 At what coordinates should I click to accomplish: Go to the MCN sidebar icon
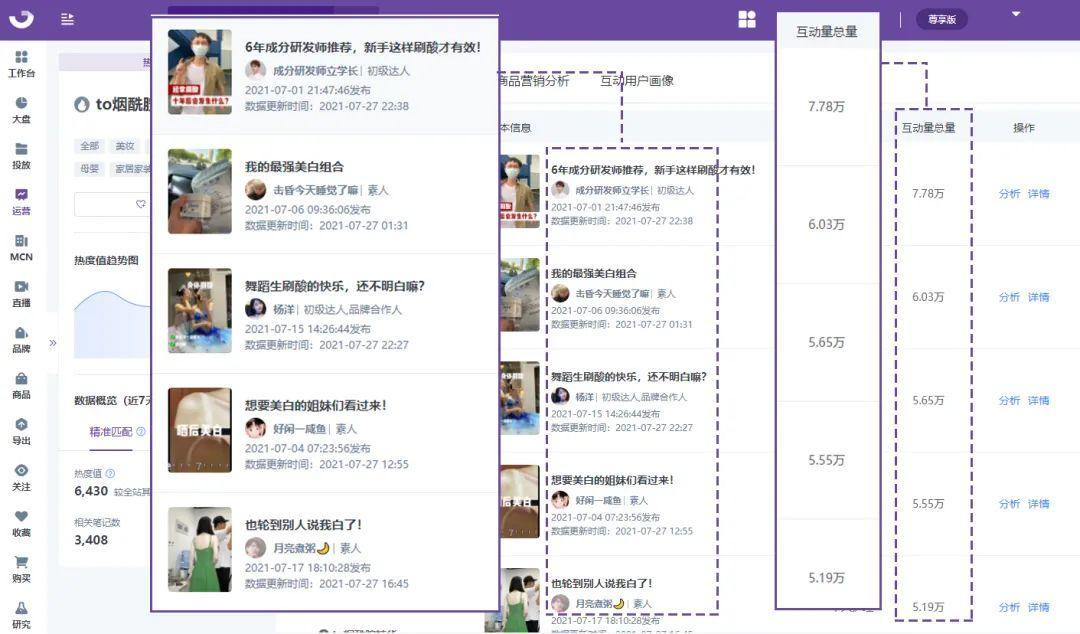coord(21,241)
